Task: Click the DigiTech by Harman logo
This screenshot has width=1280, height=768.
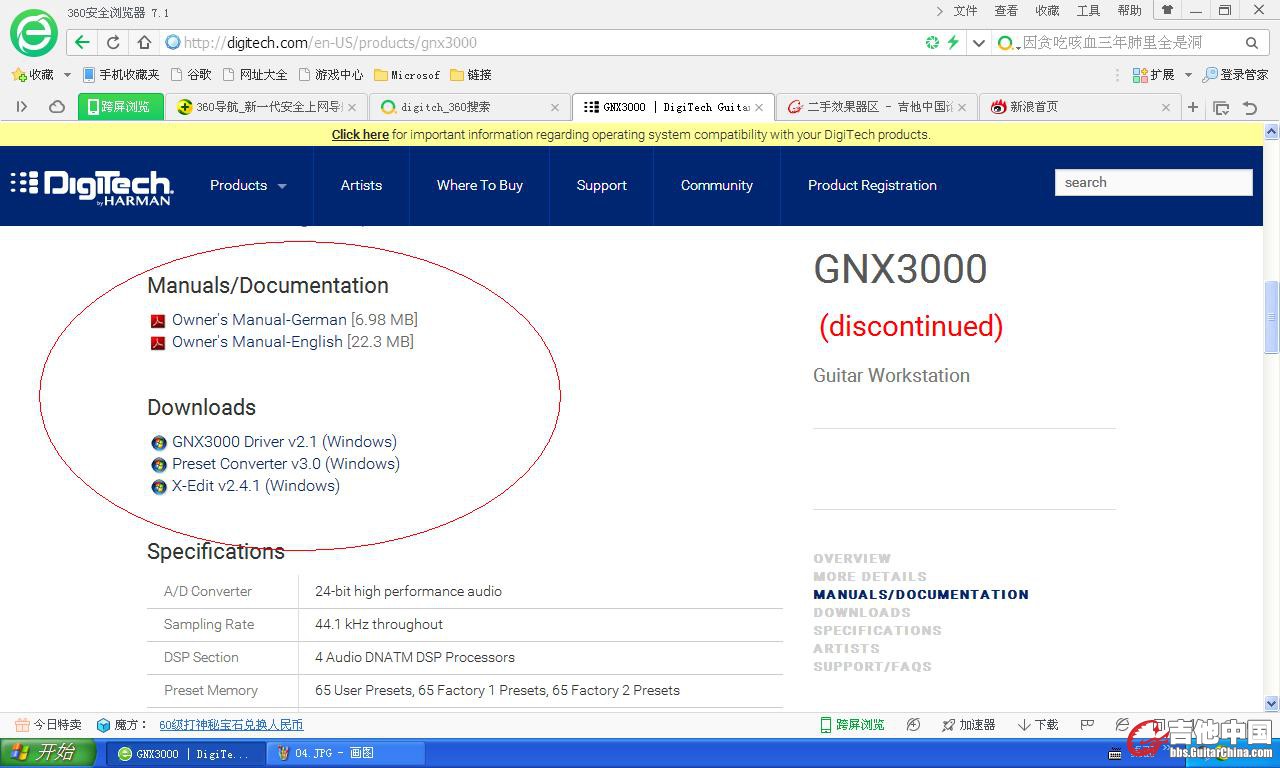Action: tap(92, 186)
